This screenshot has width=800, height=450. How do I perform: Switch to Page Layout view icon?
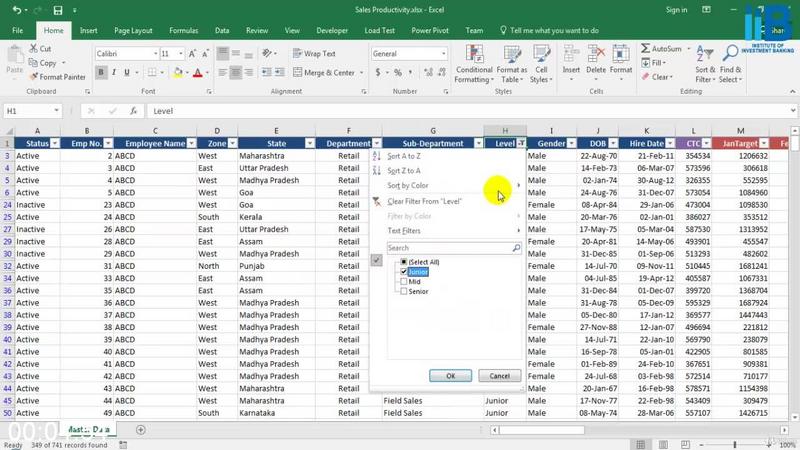point(663,445)
